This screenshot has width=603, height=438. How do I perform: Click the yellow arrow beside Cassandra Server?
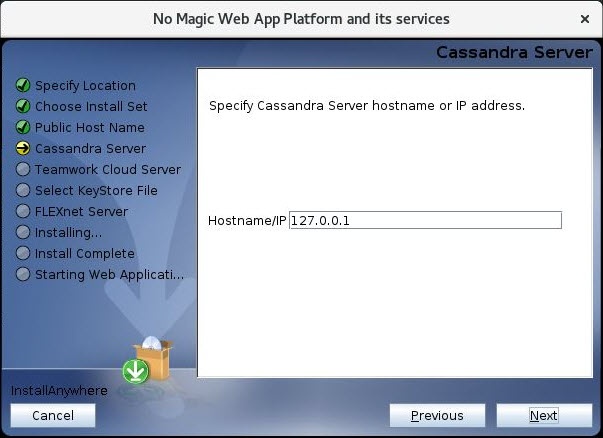click(23, 148)
